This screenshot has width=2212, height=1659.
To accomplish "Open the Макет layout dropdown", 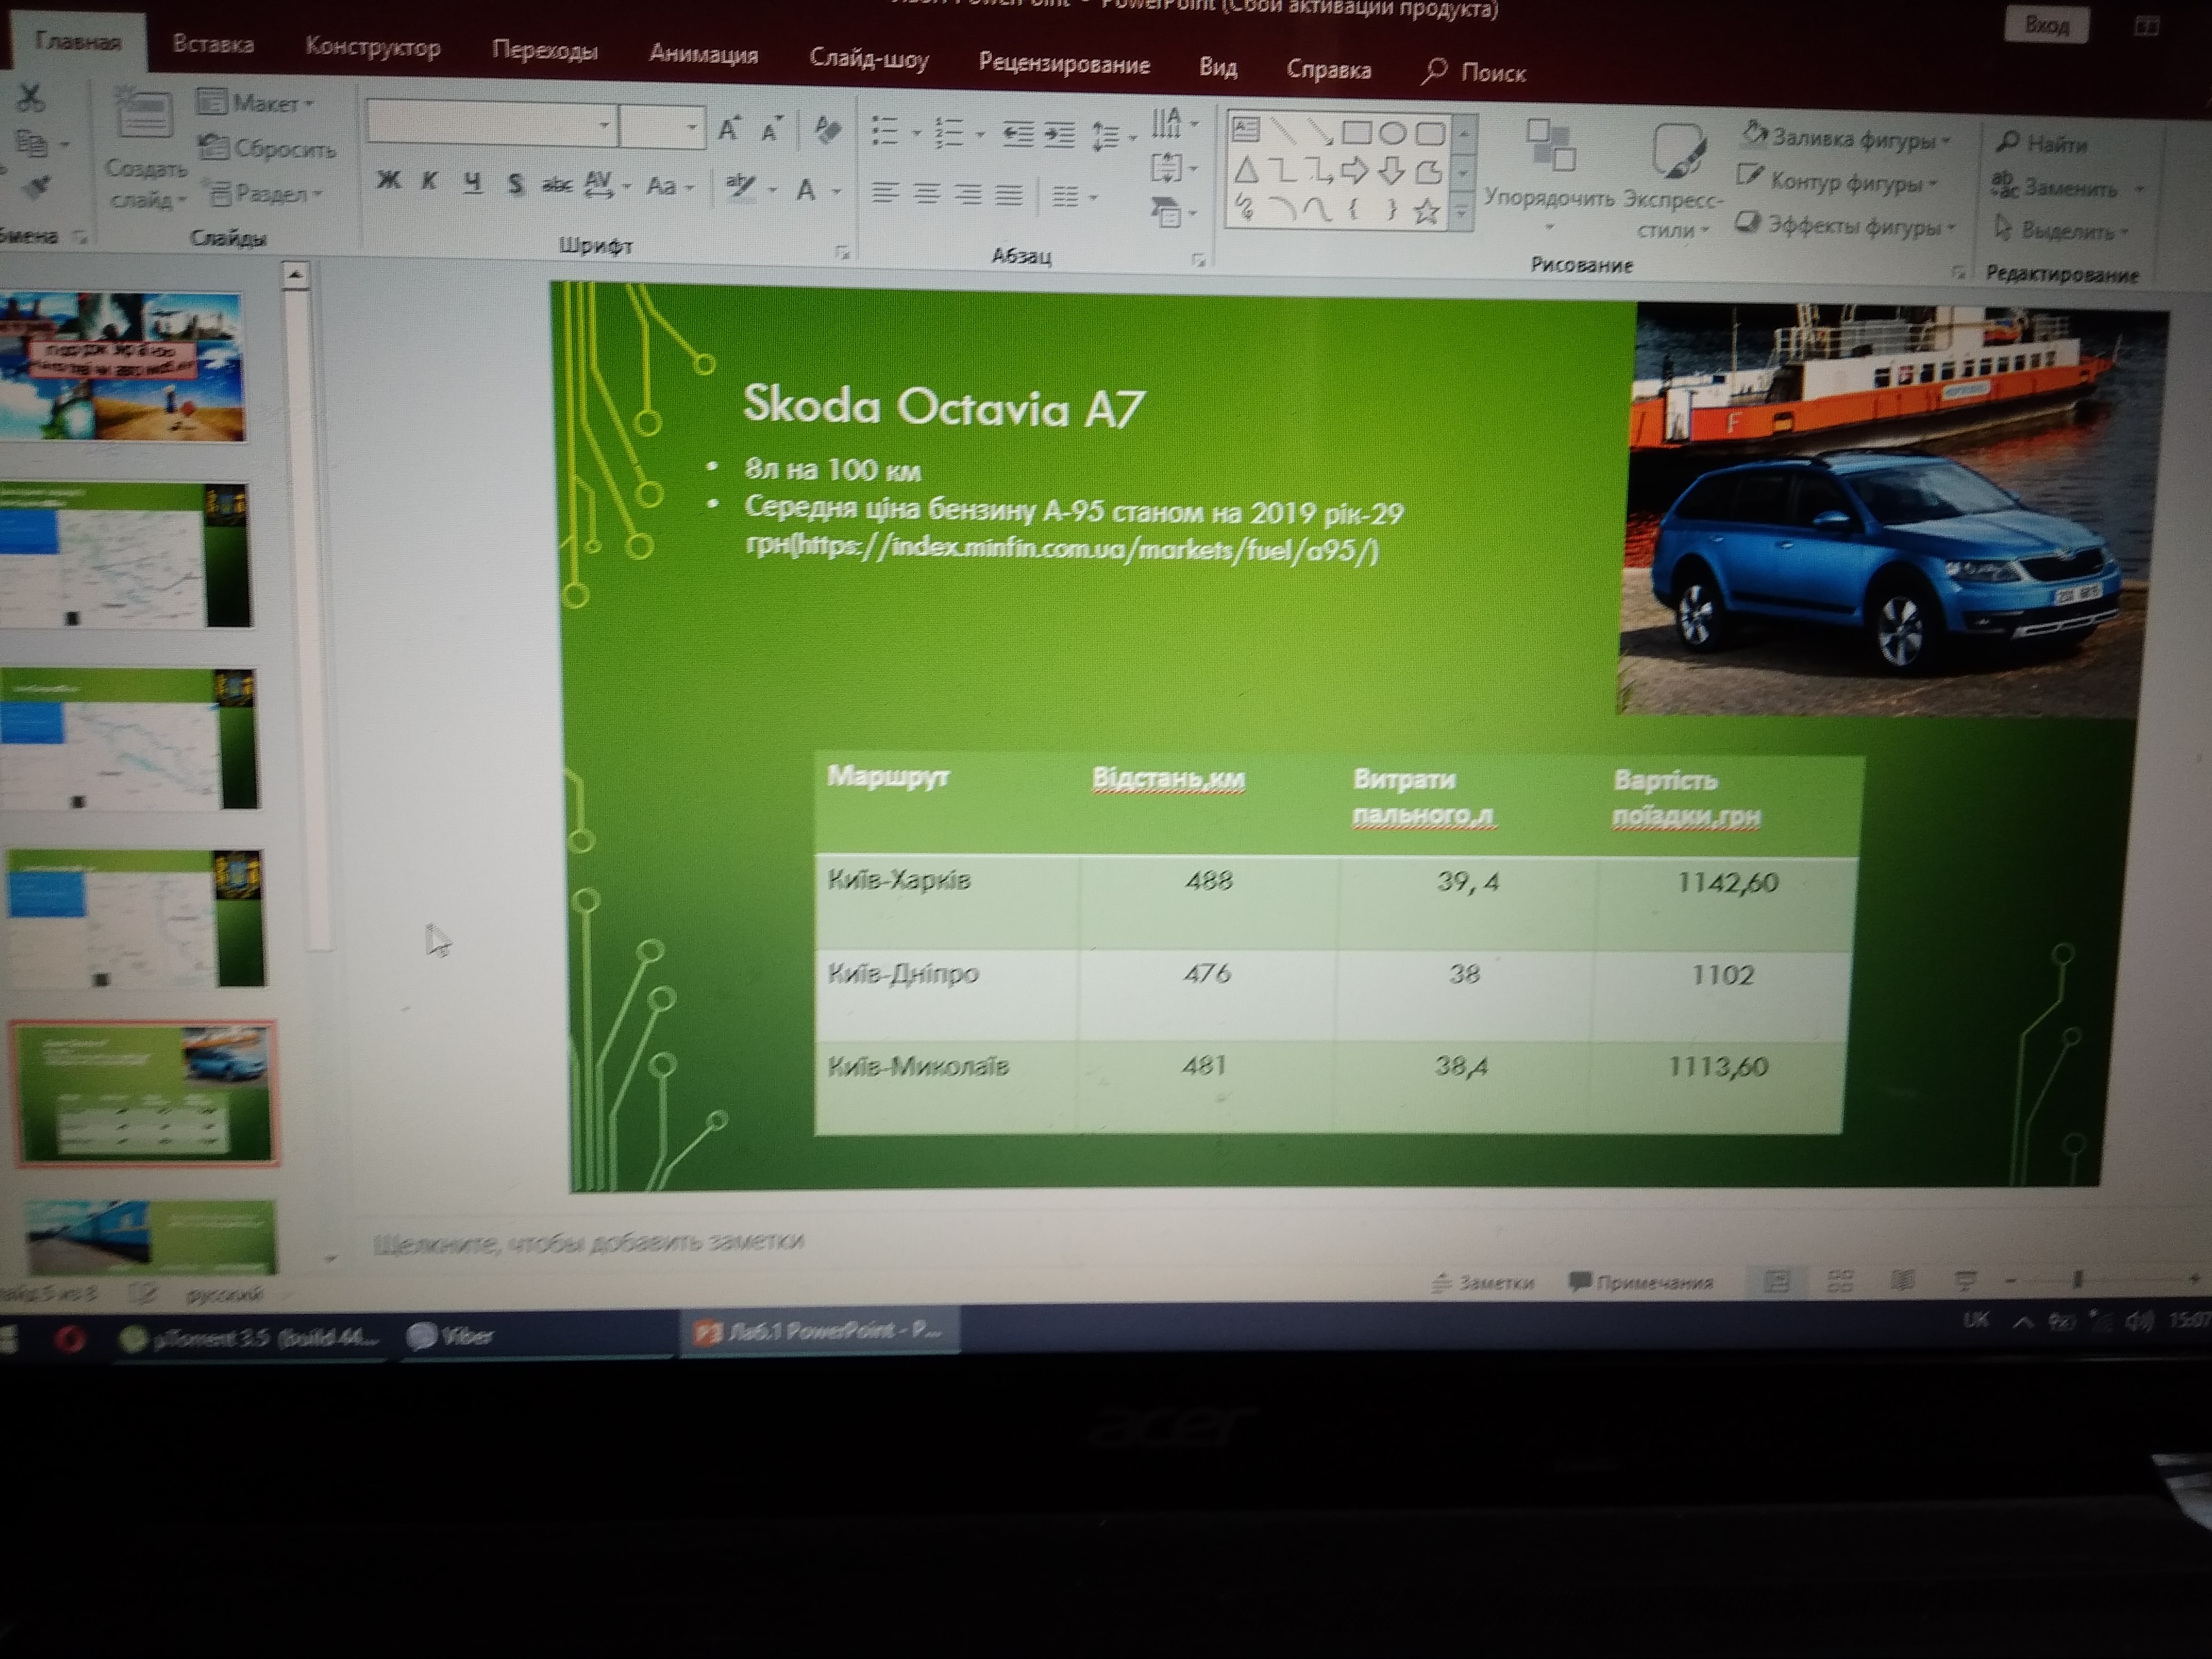I will (257, 102).
